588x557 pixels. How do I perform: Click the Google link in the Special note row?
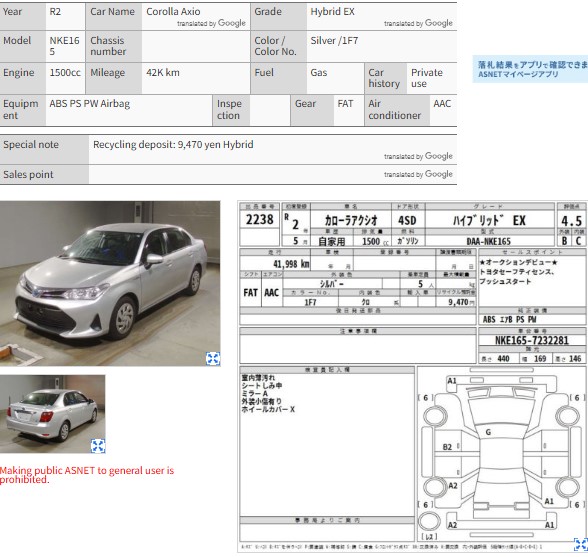click(439, 156)
